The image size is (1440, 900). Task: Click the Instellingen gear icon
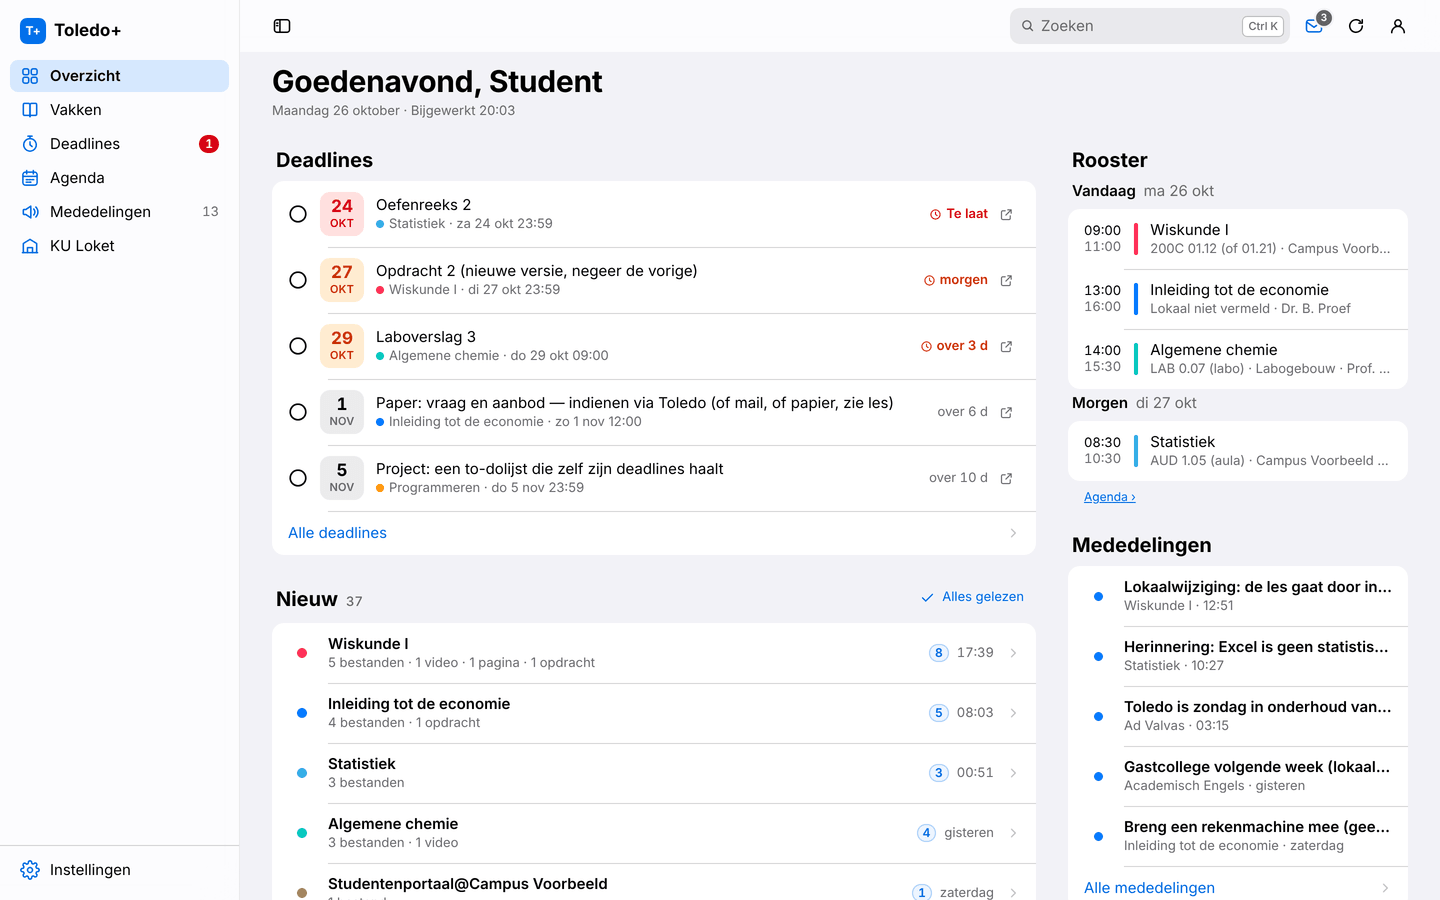tap(30, 870)
